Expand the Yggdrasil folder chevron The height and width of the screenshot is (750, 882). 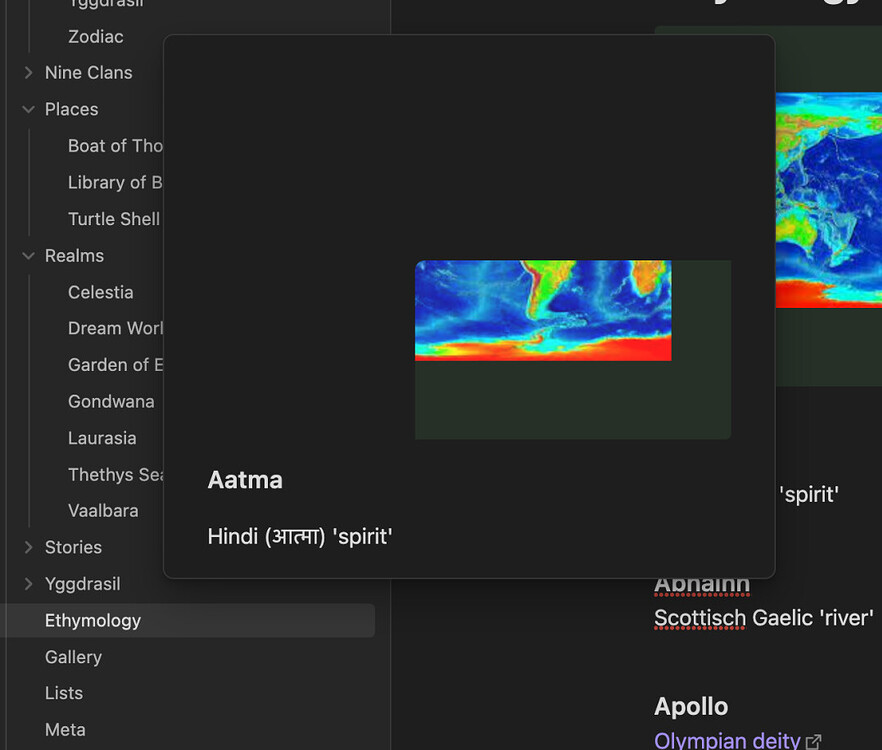point(29,583)
